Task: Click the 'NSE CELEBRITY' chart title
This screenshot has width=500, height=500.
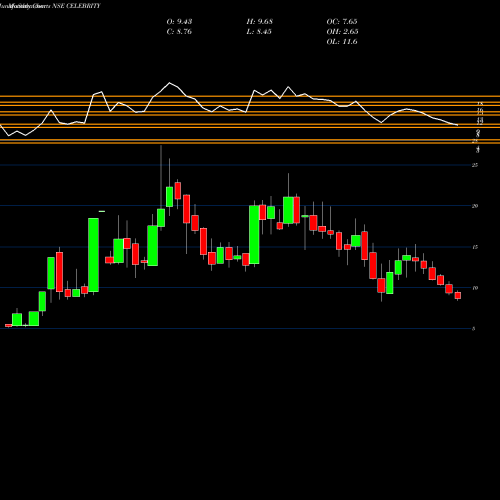Action: [x=76, y=6]
